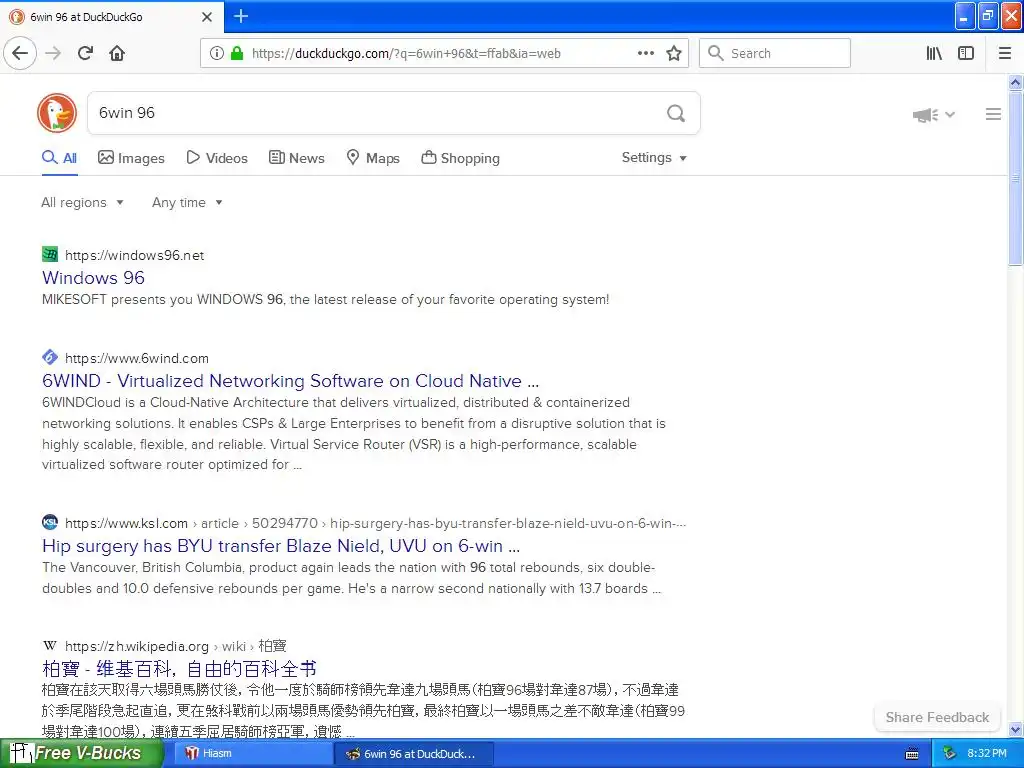Click the vertical scrollbar thumb
The height and width of the screenshot is (768, 1024).
pos(1016,178)
